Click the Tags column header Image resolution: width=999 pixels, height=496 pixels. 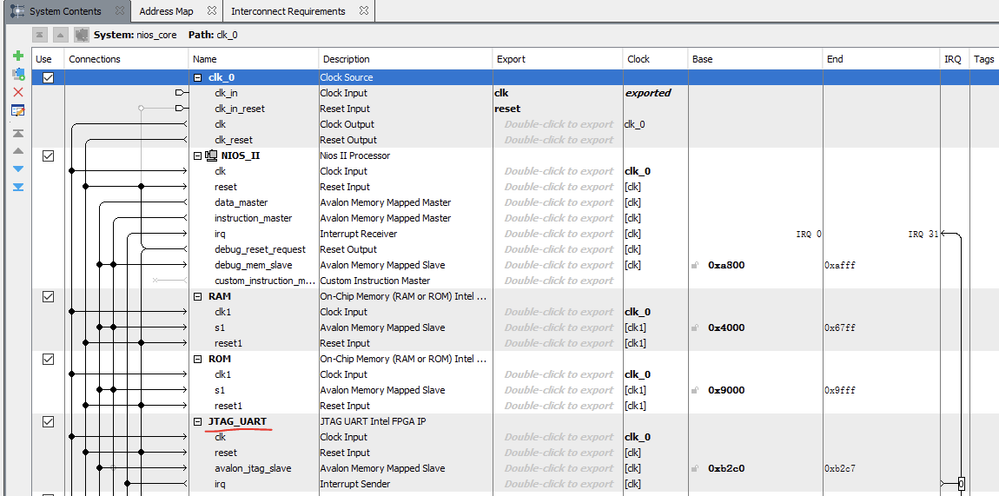(984, 59)
